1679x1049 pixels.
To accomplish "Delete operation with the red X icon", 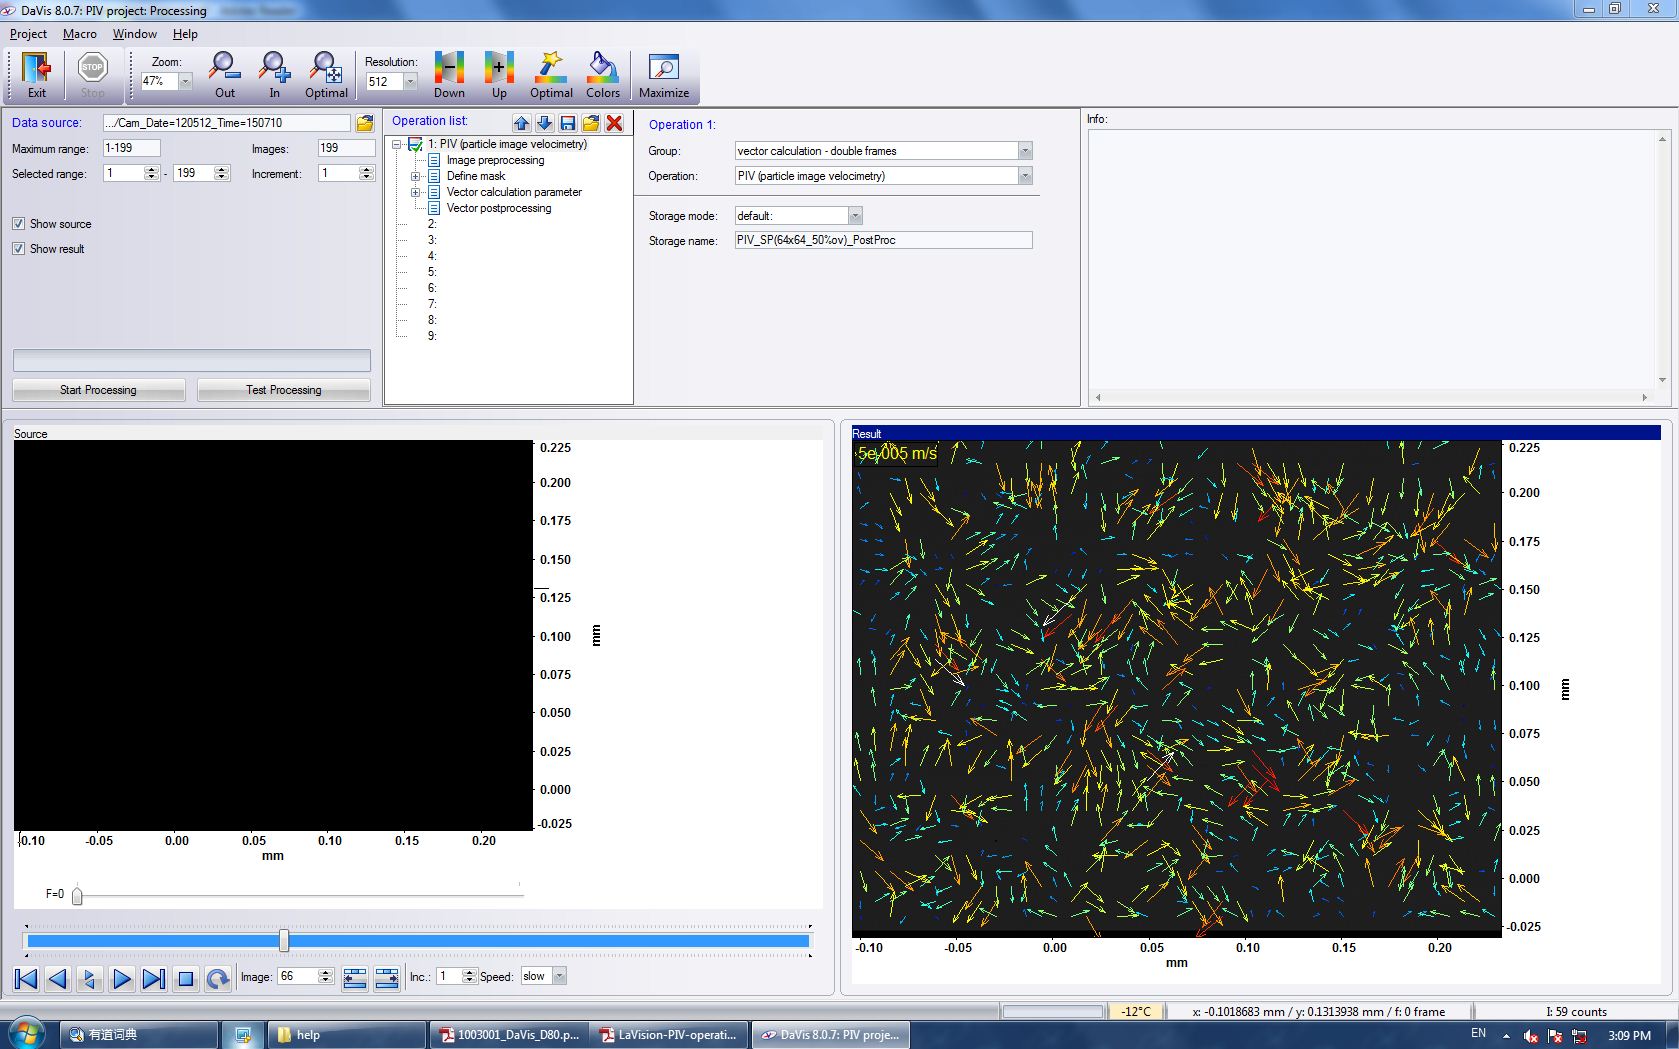I will click(614, 123).
